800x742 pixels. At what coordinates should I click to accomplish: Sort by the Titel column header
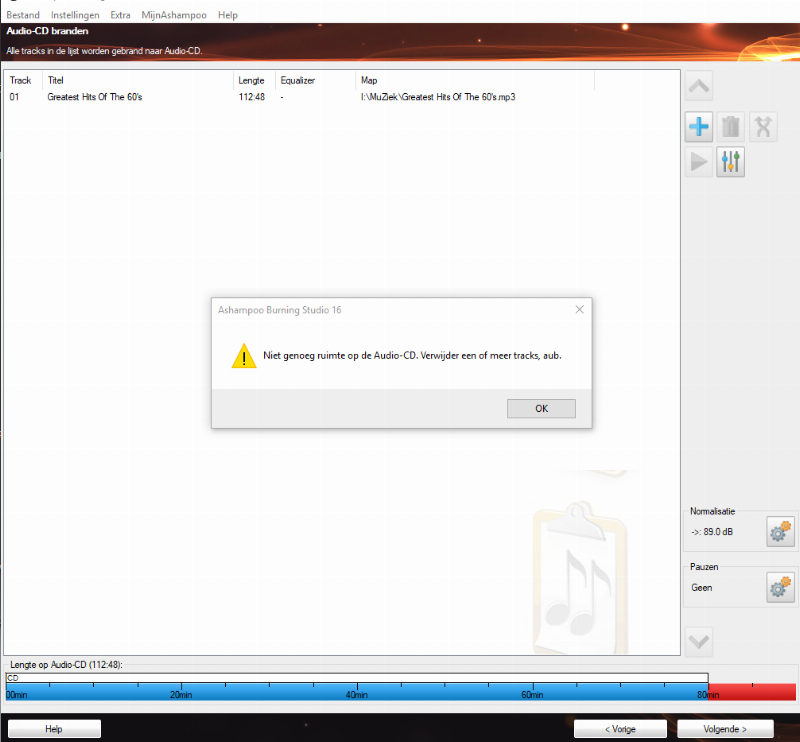(x=138, y=80)
